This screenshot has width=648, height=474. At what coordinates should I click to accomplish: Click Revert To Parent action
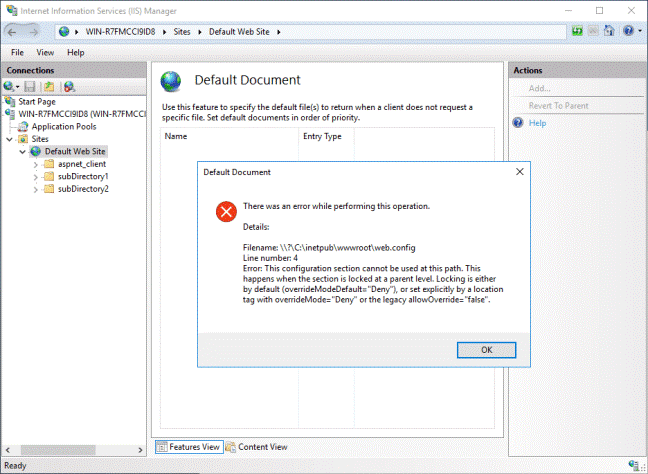[558, 105]
